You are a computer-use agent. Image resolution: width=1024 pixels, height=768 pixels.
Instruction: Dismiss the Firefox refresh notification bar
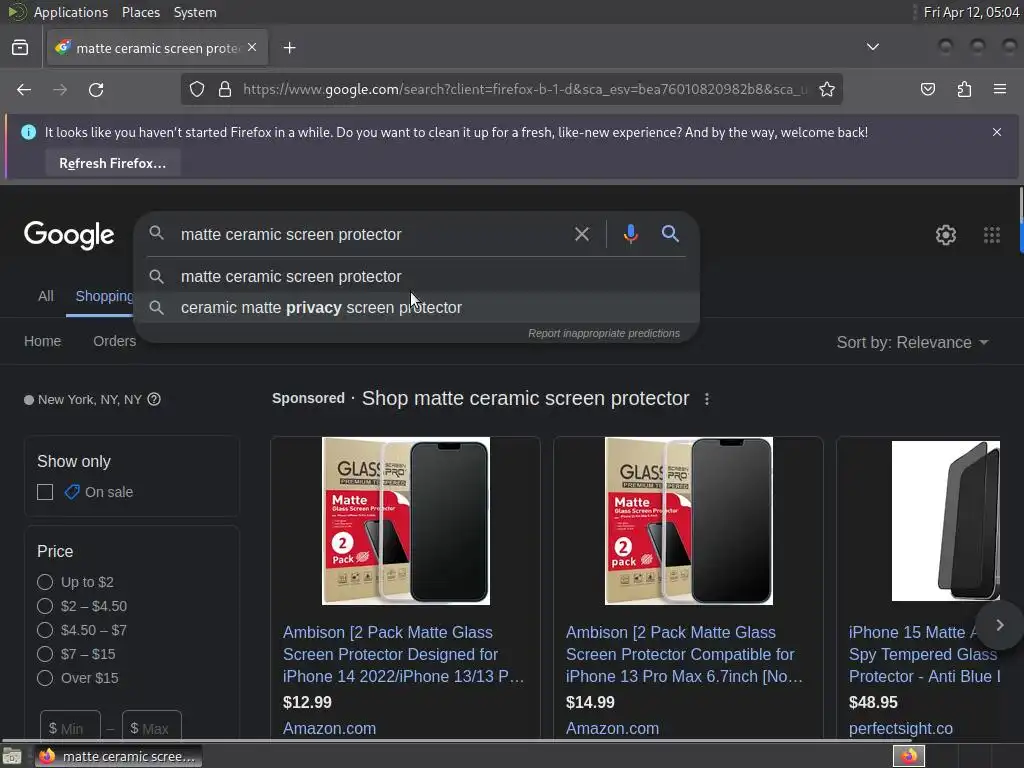997,132
